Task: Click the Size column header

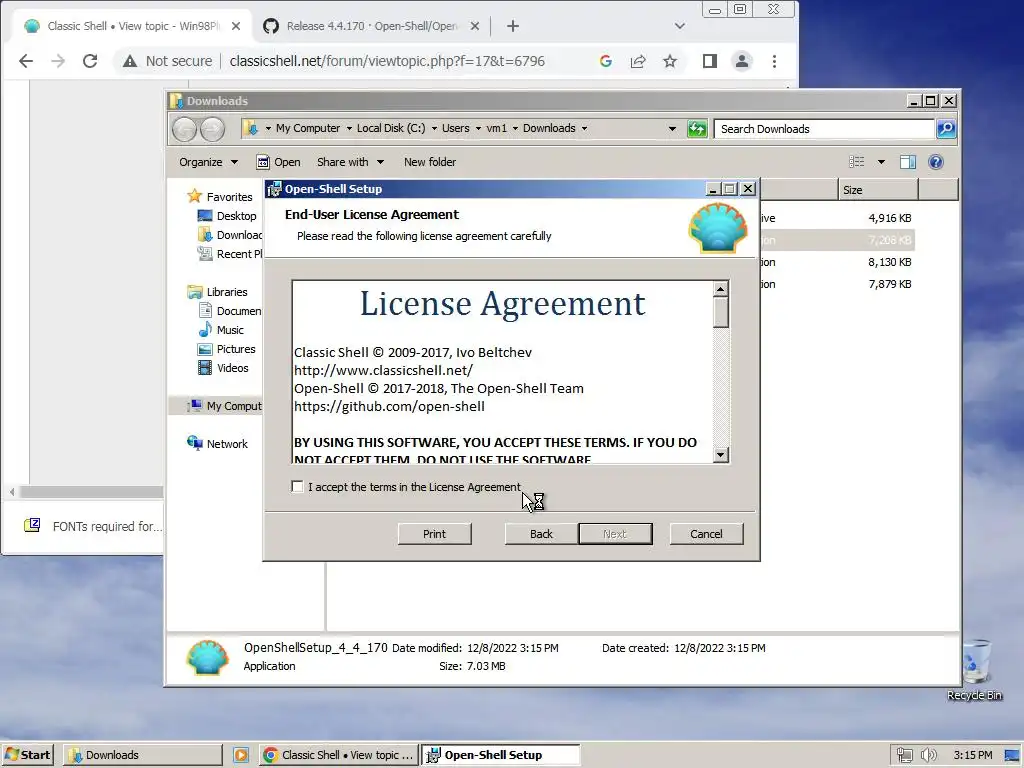Action: coord(878,190)
